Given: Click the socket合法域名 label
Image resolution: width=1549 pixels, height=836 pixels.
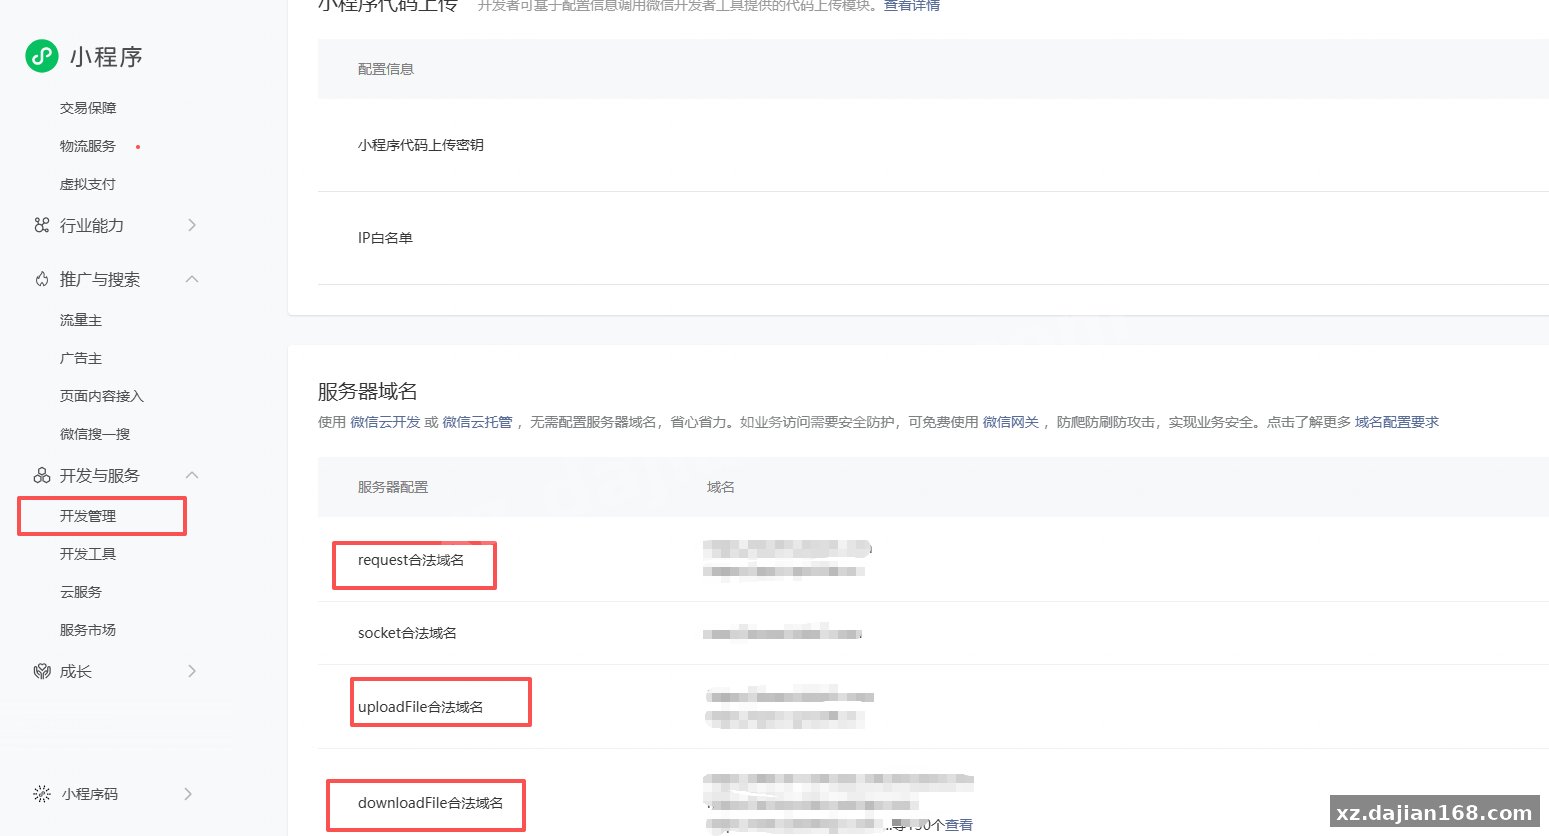Looking at the screenshot, I should (407, 633).
